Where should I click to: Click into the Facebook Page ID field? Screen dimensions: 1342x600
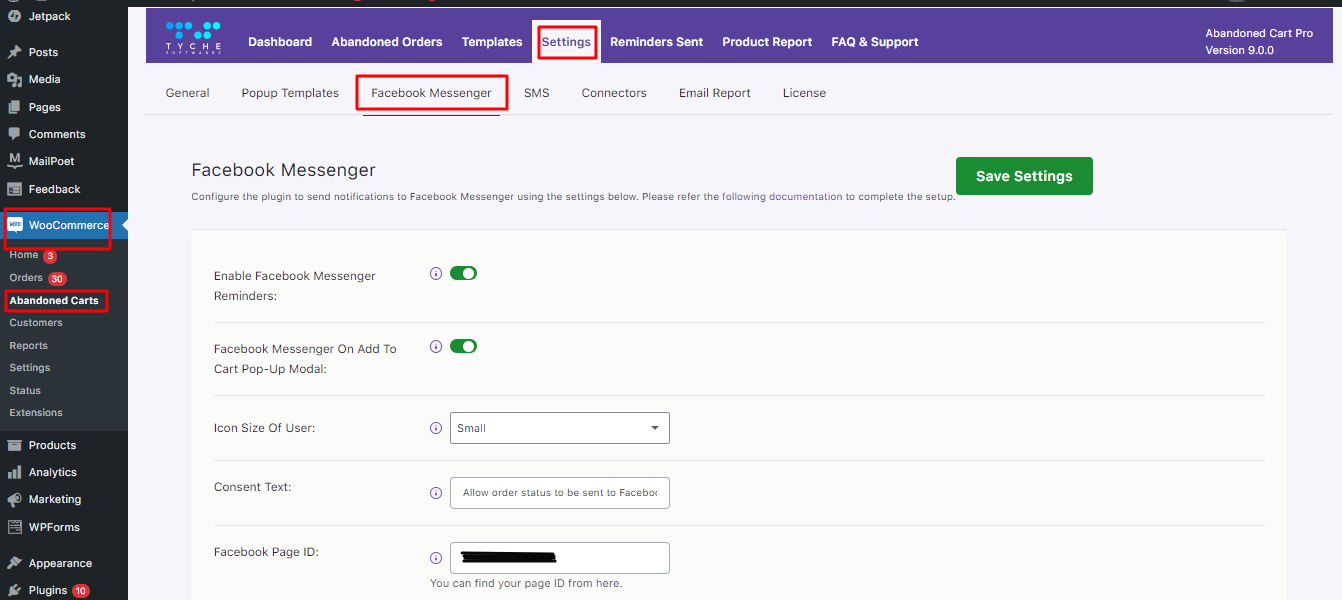[x=560, y=558]
